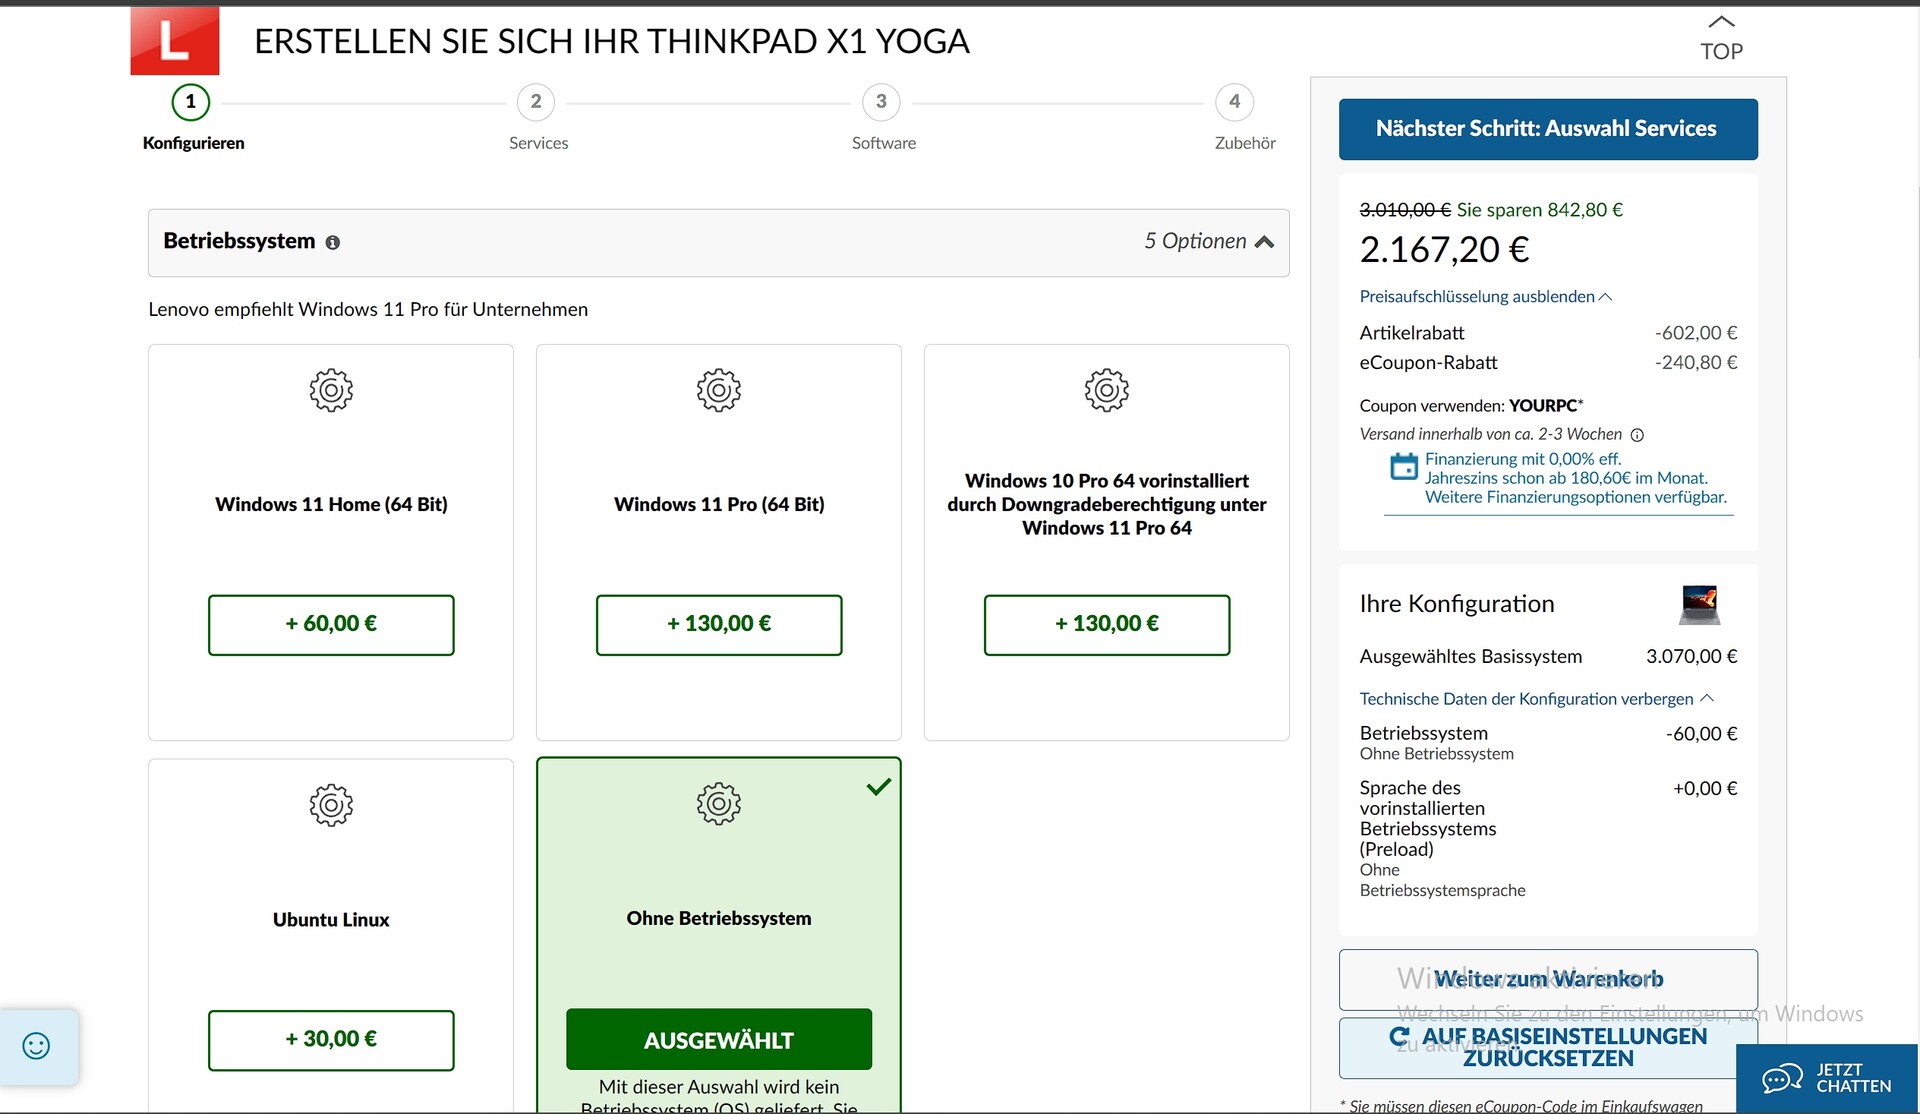Click gear icon on Windows 11 Home card
Image resolution: width=1920 pixels, height=1114 pixels.
pyautogui.click(x=331, y=391)
